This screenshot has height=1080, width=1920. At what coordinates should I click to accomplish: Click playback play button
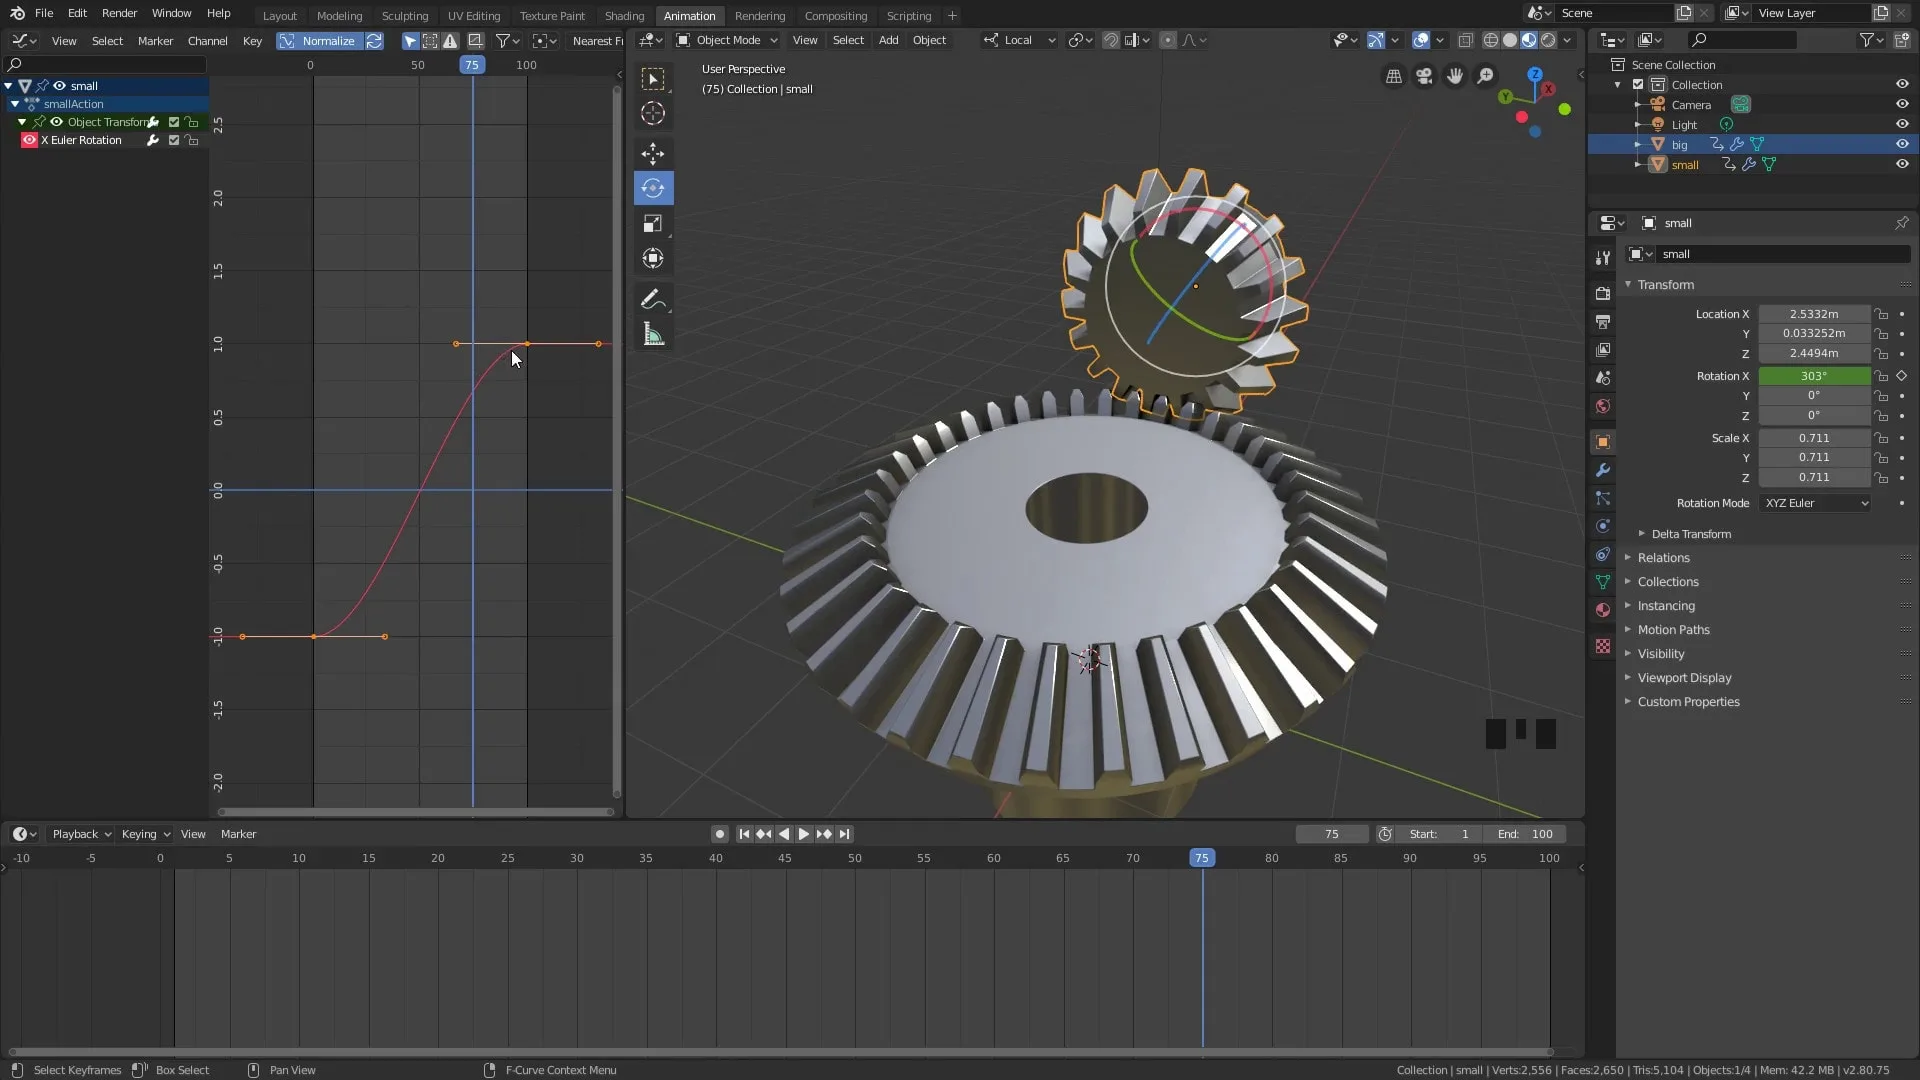tap(803, 833)
